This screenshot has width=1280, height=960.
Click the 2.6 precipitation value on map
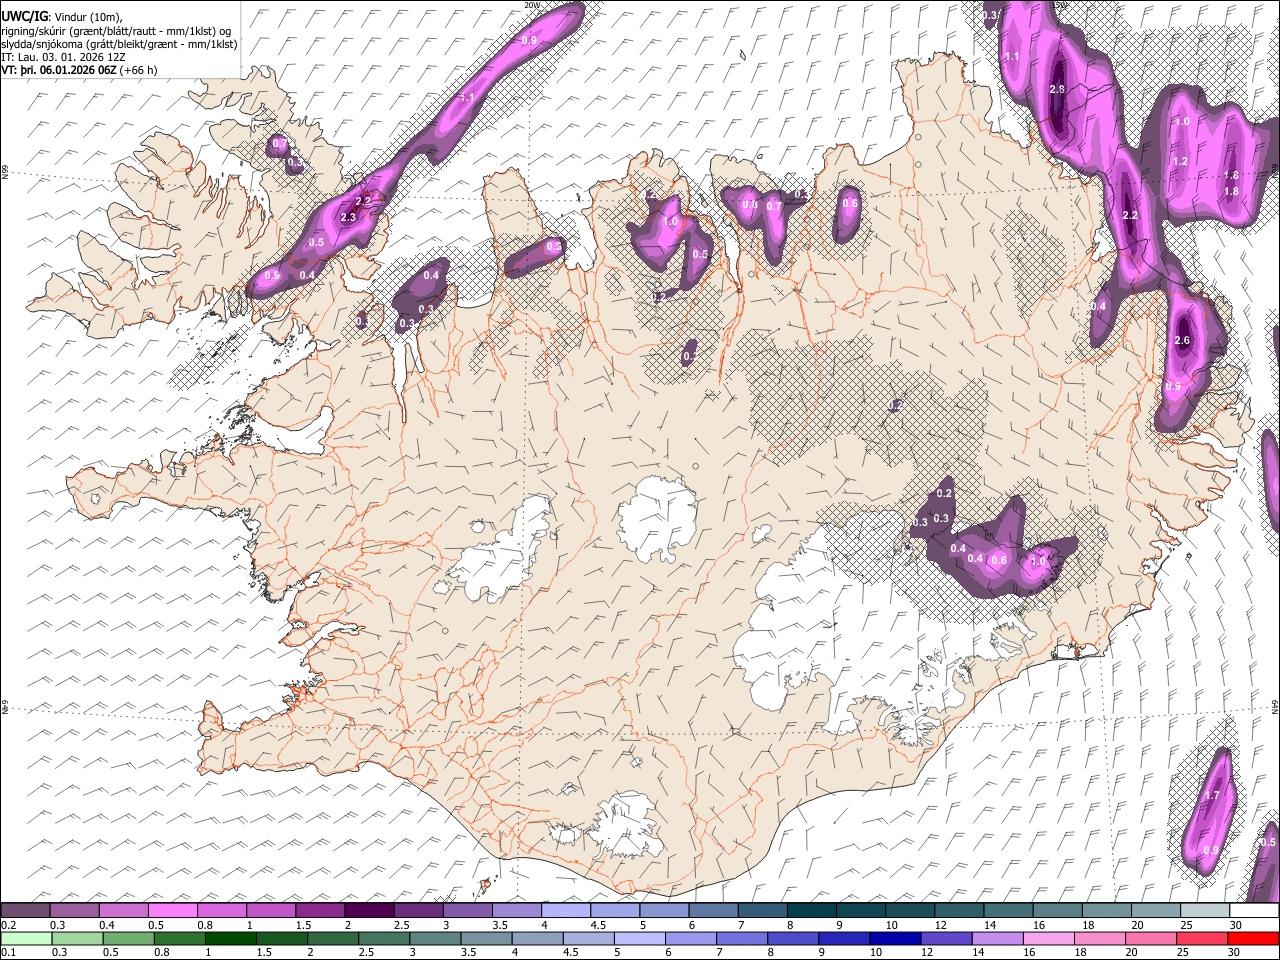tap(1182, 341)
